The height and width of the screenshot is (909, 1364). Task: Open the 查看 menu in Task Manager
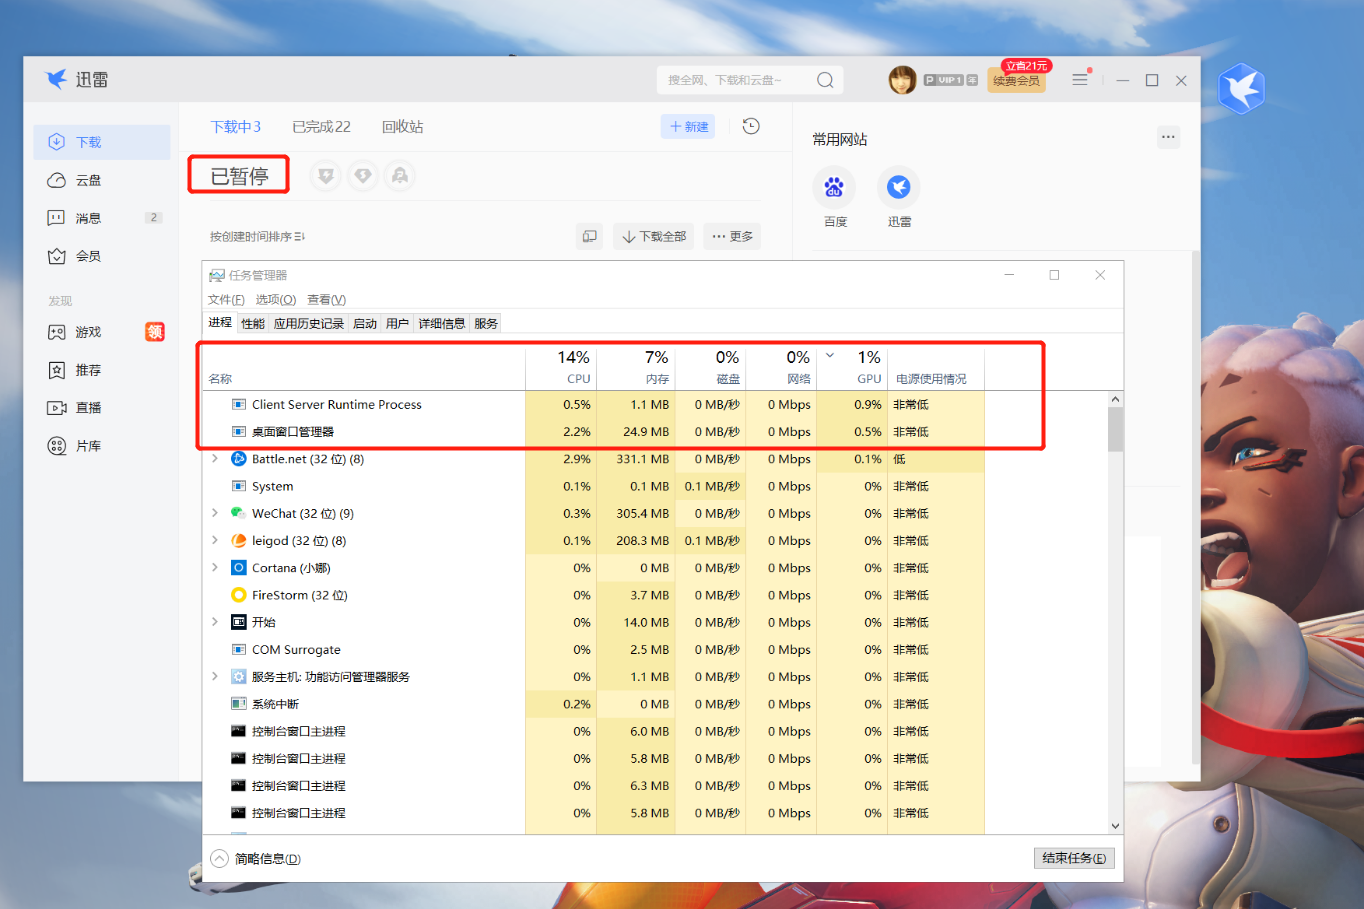click(x=325, y=299)
